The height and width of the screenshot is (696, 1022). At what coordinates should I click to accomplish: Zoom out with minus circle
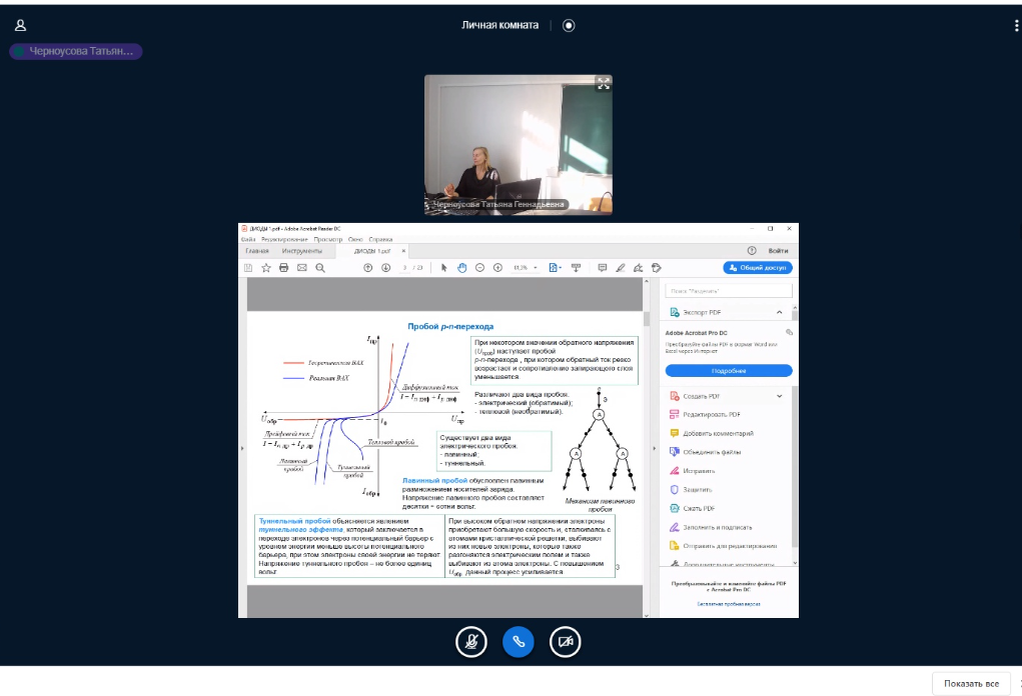tap(480, 268)
